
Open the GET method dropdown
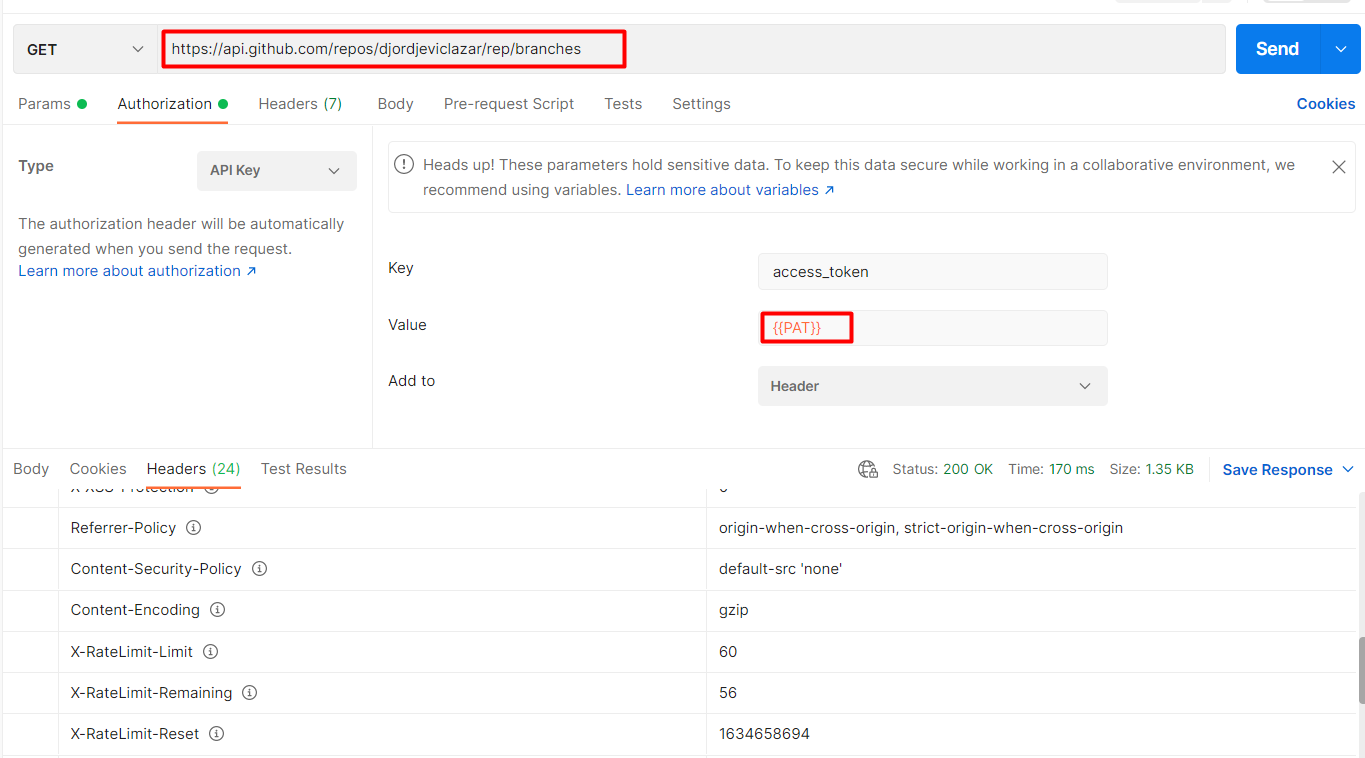(84, 49)
